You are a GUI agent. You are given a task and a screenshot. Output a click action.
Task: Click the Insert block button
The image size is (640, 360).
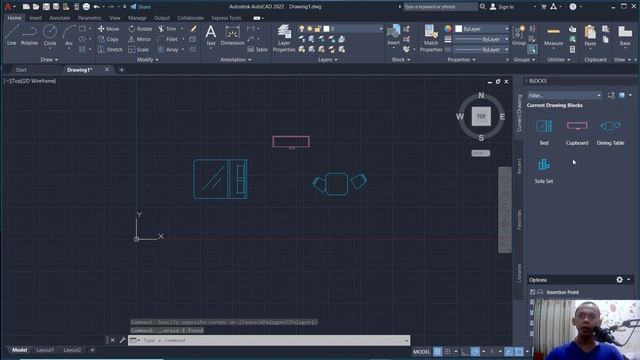pos(393,35)
